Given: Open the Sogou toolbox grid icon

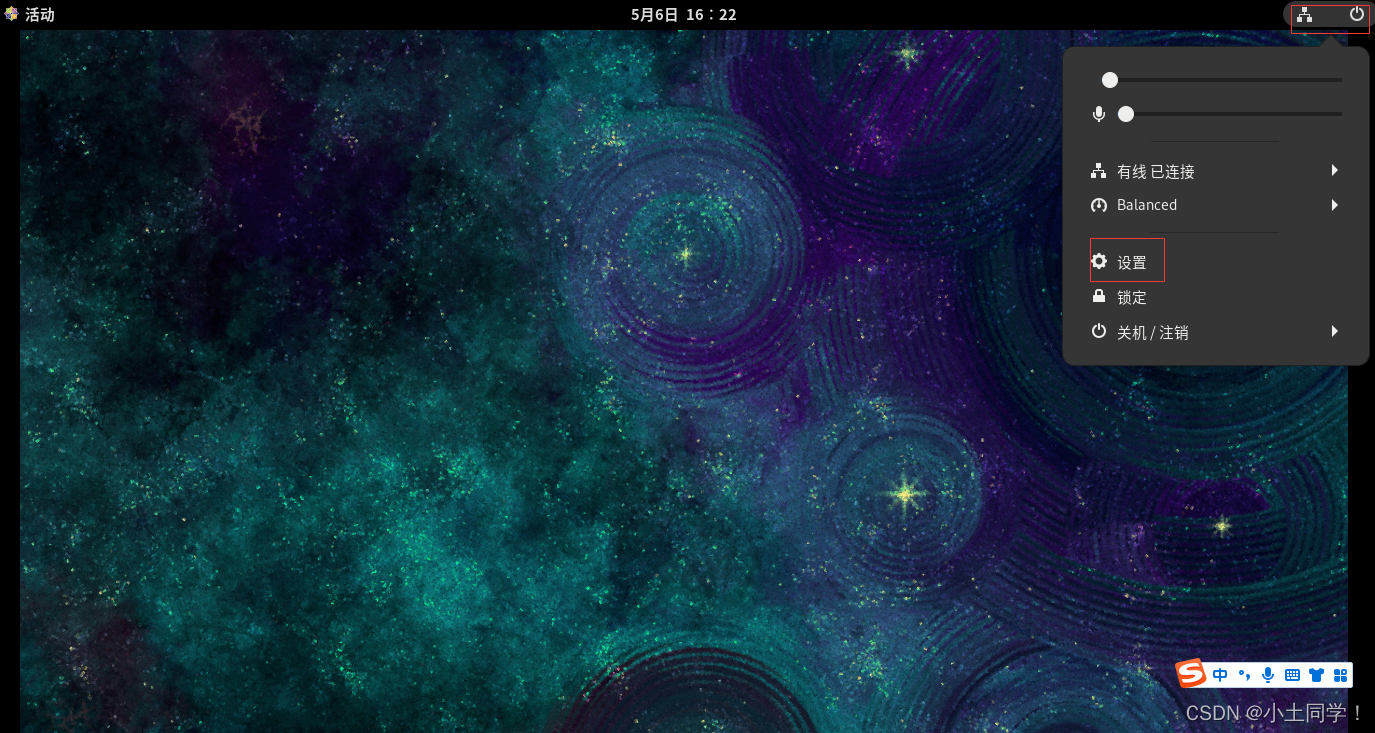Looking at the screenshot, I should coord(1340,675).
